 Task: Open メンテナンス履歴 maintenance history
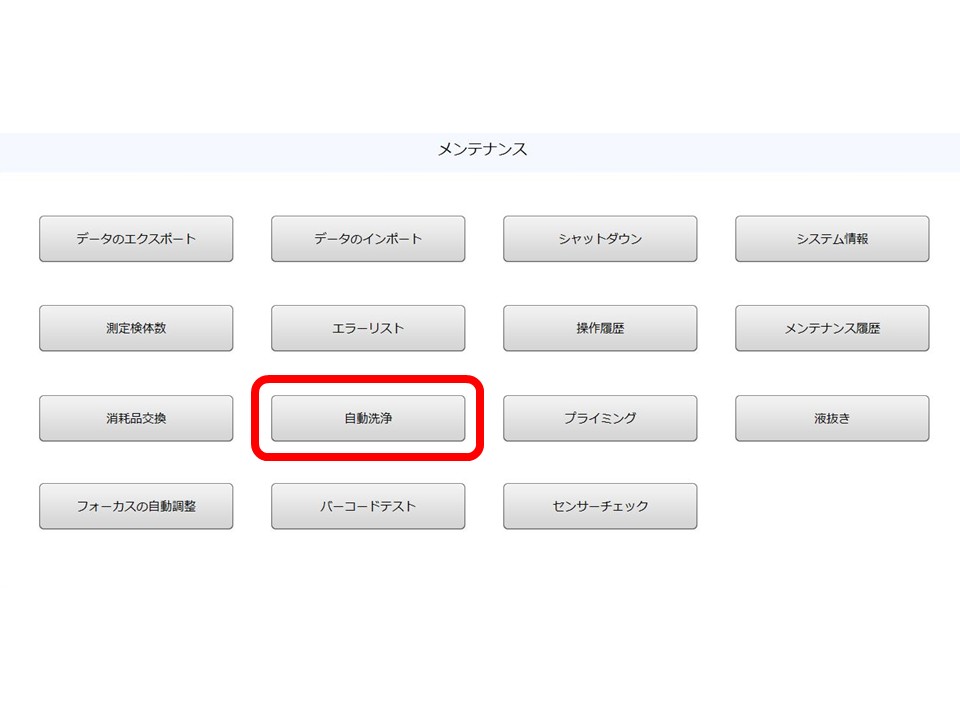[833, 327]
